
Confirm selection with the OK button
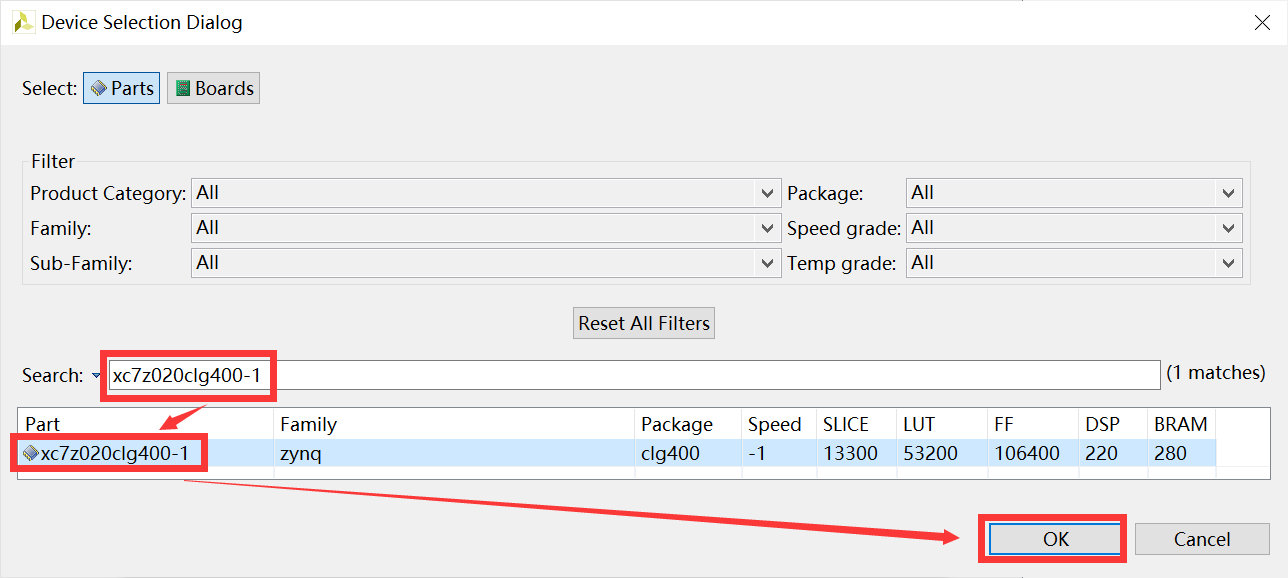pyautogui.click(x=1056, y=539)
